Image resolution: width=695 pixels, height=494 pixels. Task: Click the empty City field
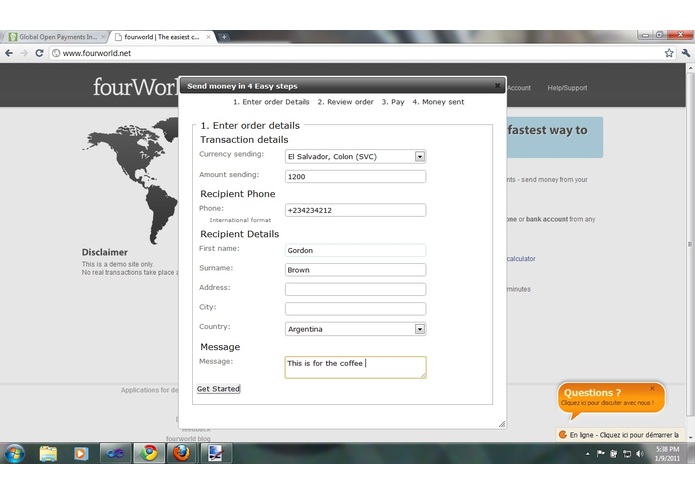355,309
